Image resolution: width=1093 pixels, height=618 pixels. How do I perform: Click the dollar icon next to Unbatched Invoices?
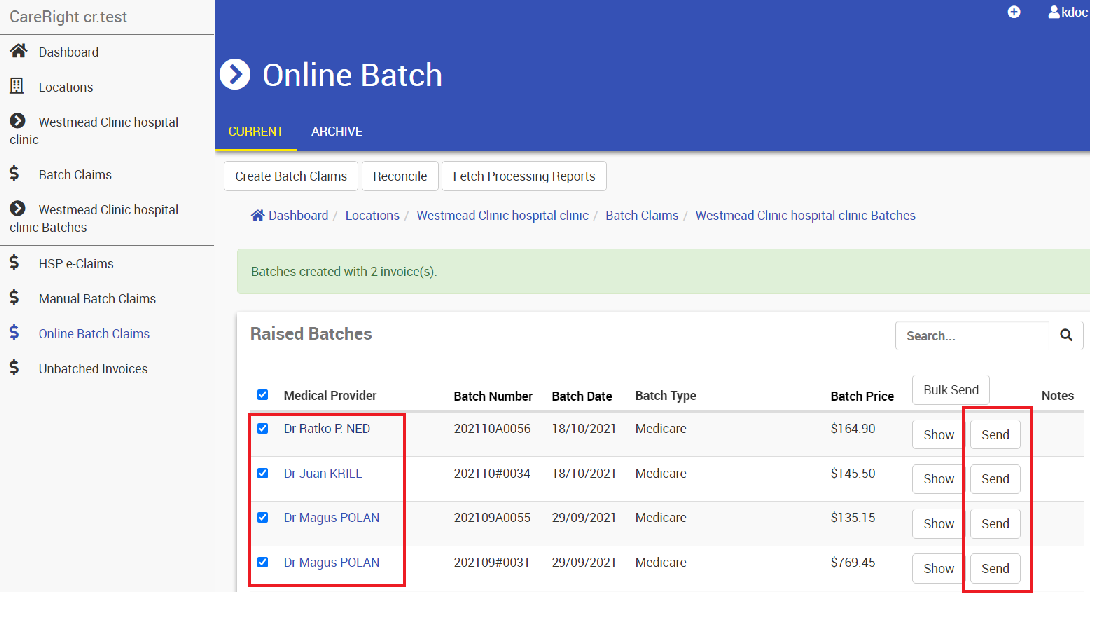14,368
